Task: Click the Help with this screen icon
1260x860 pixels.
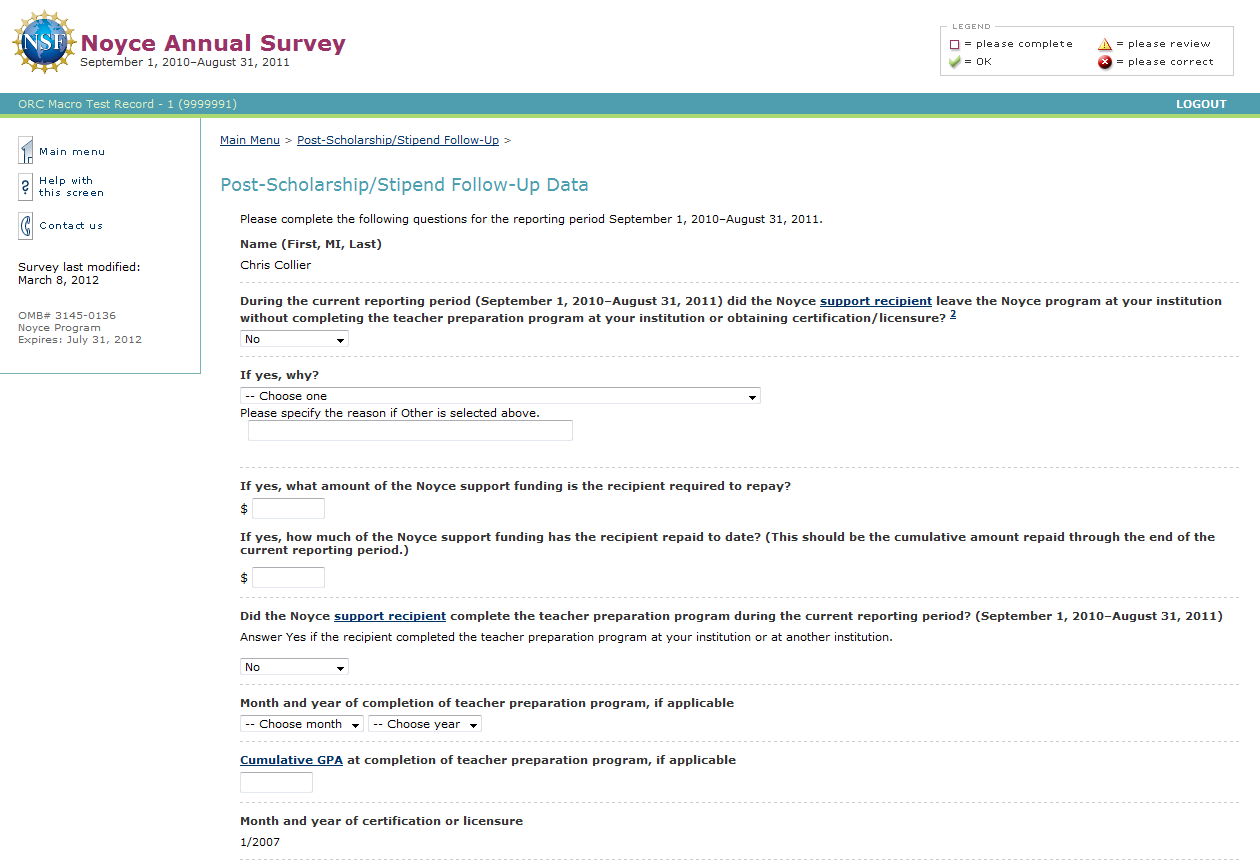Action: pyautogui.click(x=26, y=187)
